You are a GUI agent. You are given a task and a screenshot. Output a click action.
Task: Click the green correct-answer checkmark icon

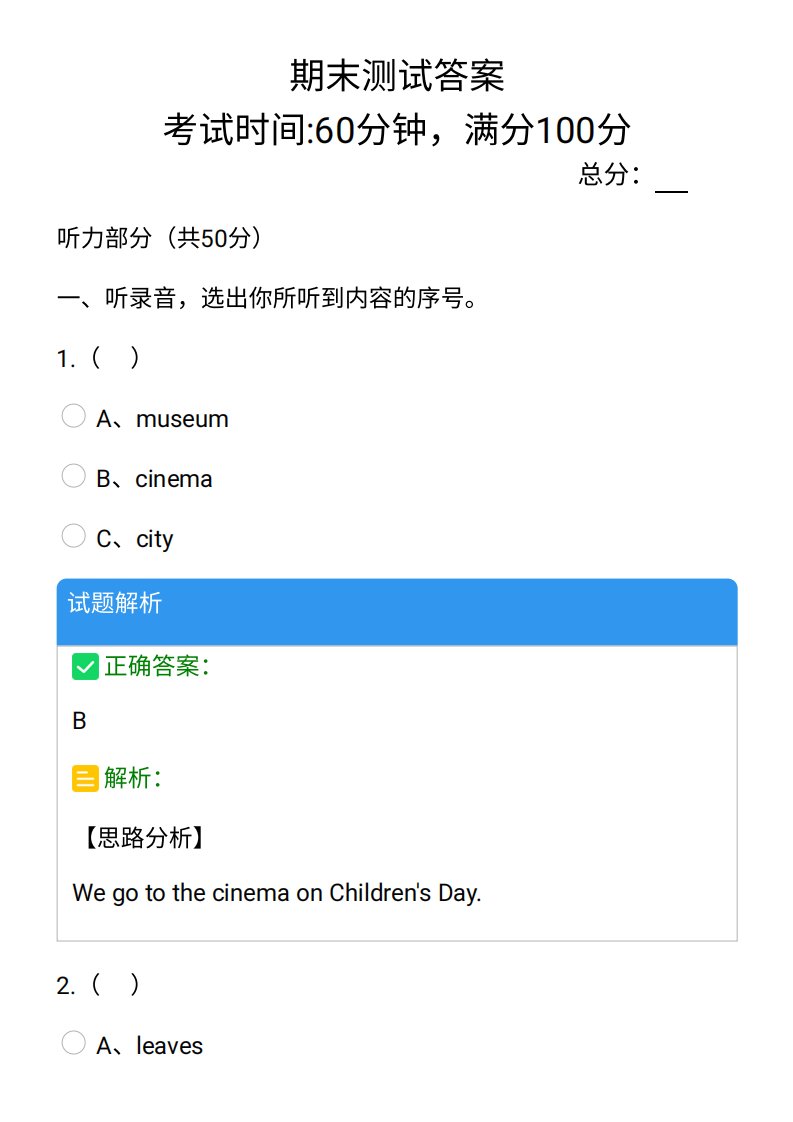coord(85,667)
